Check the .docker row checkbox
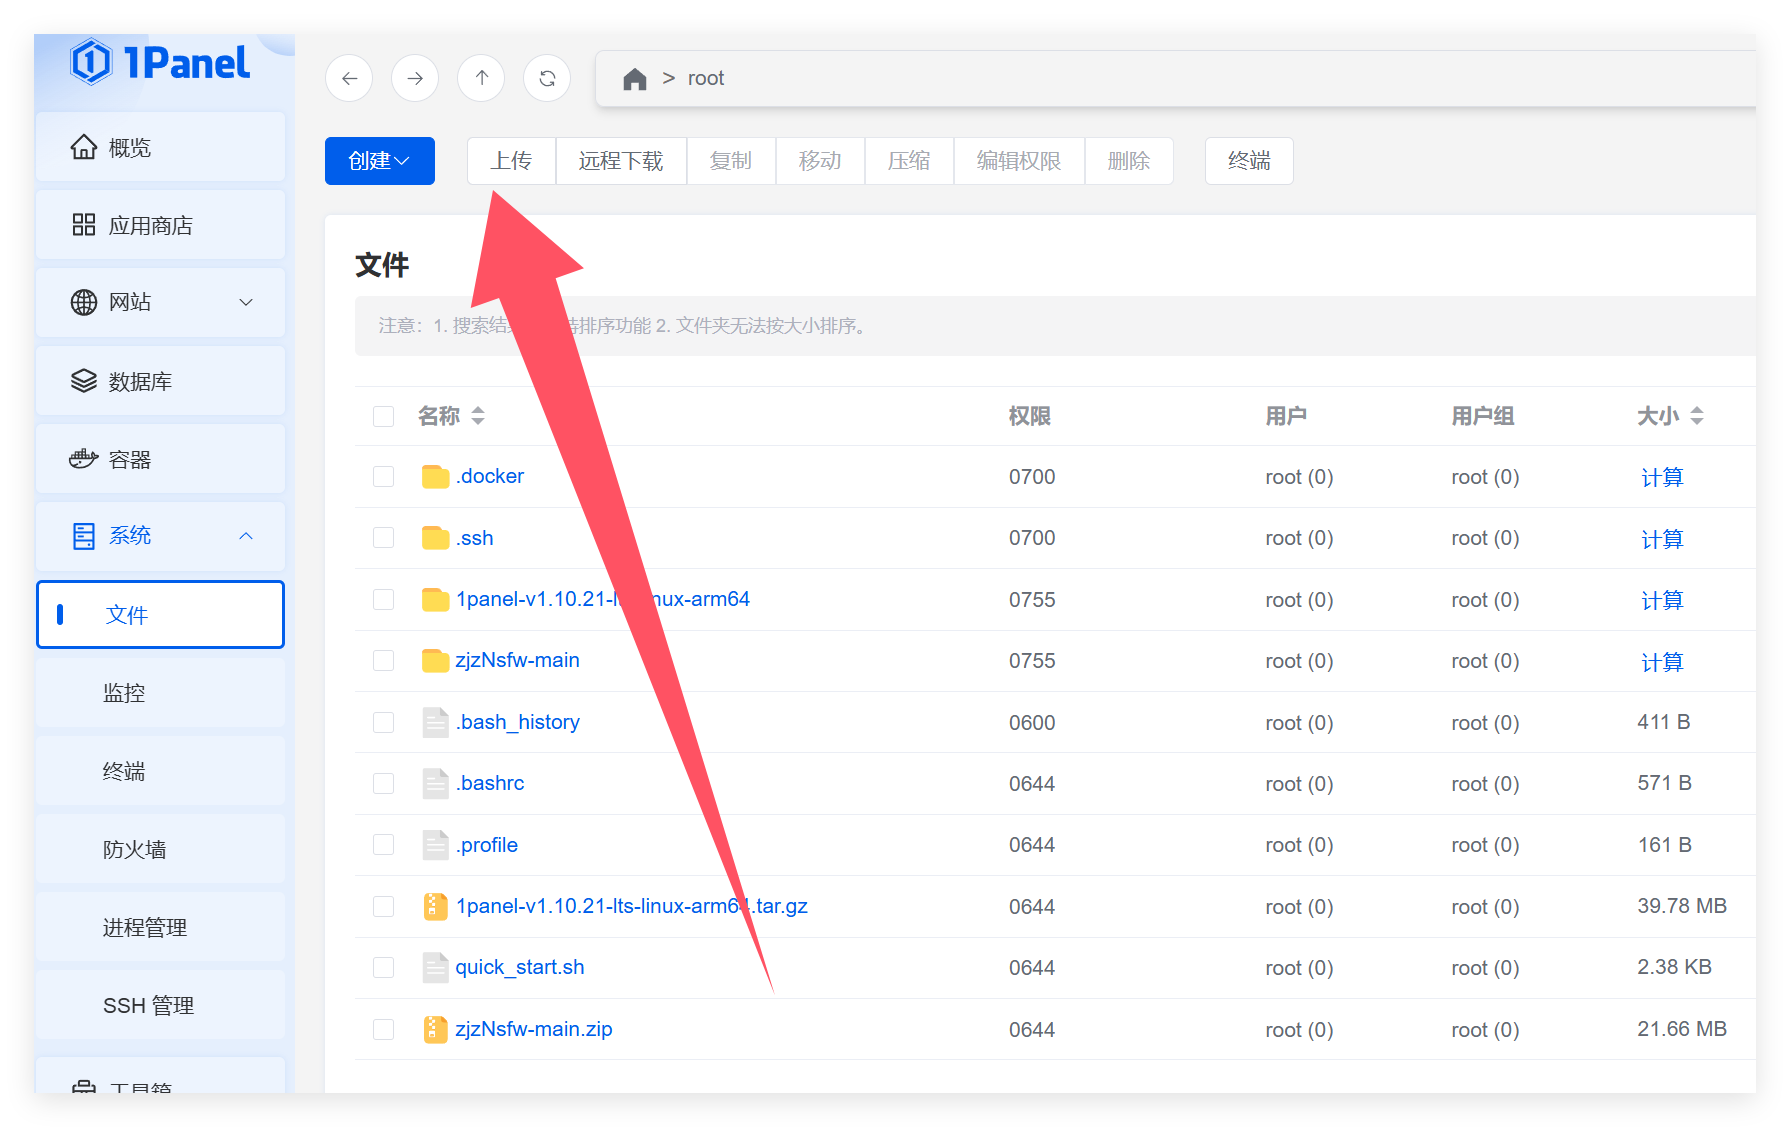This screenshot has height=1127, width=1790. pos(383,477)
